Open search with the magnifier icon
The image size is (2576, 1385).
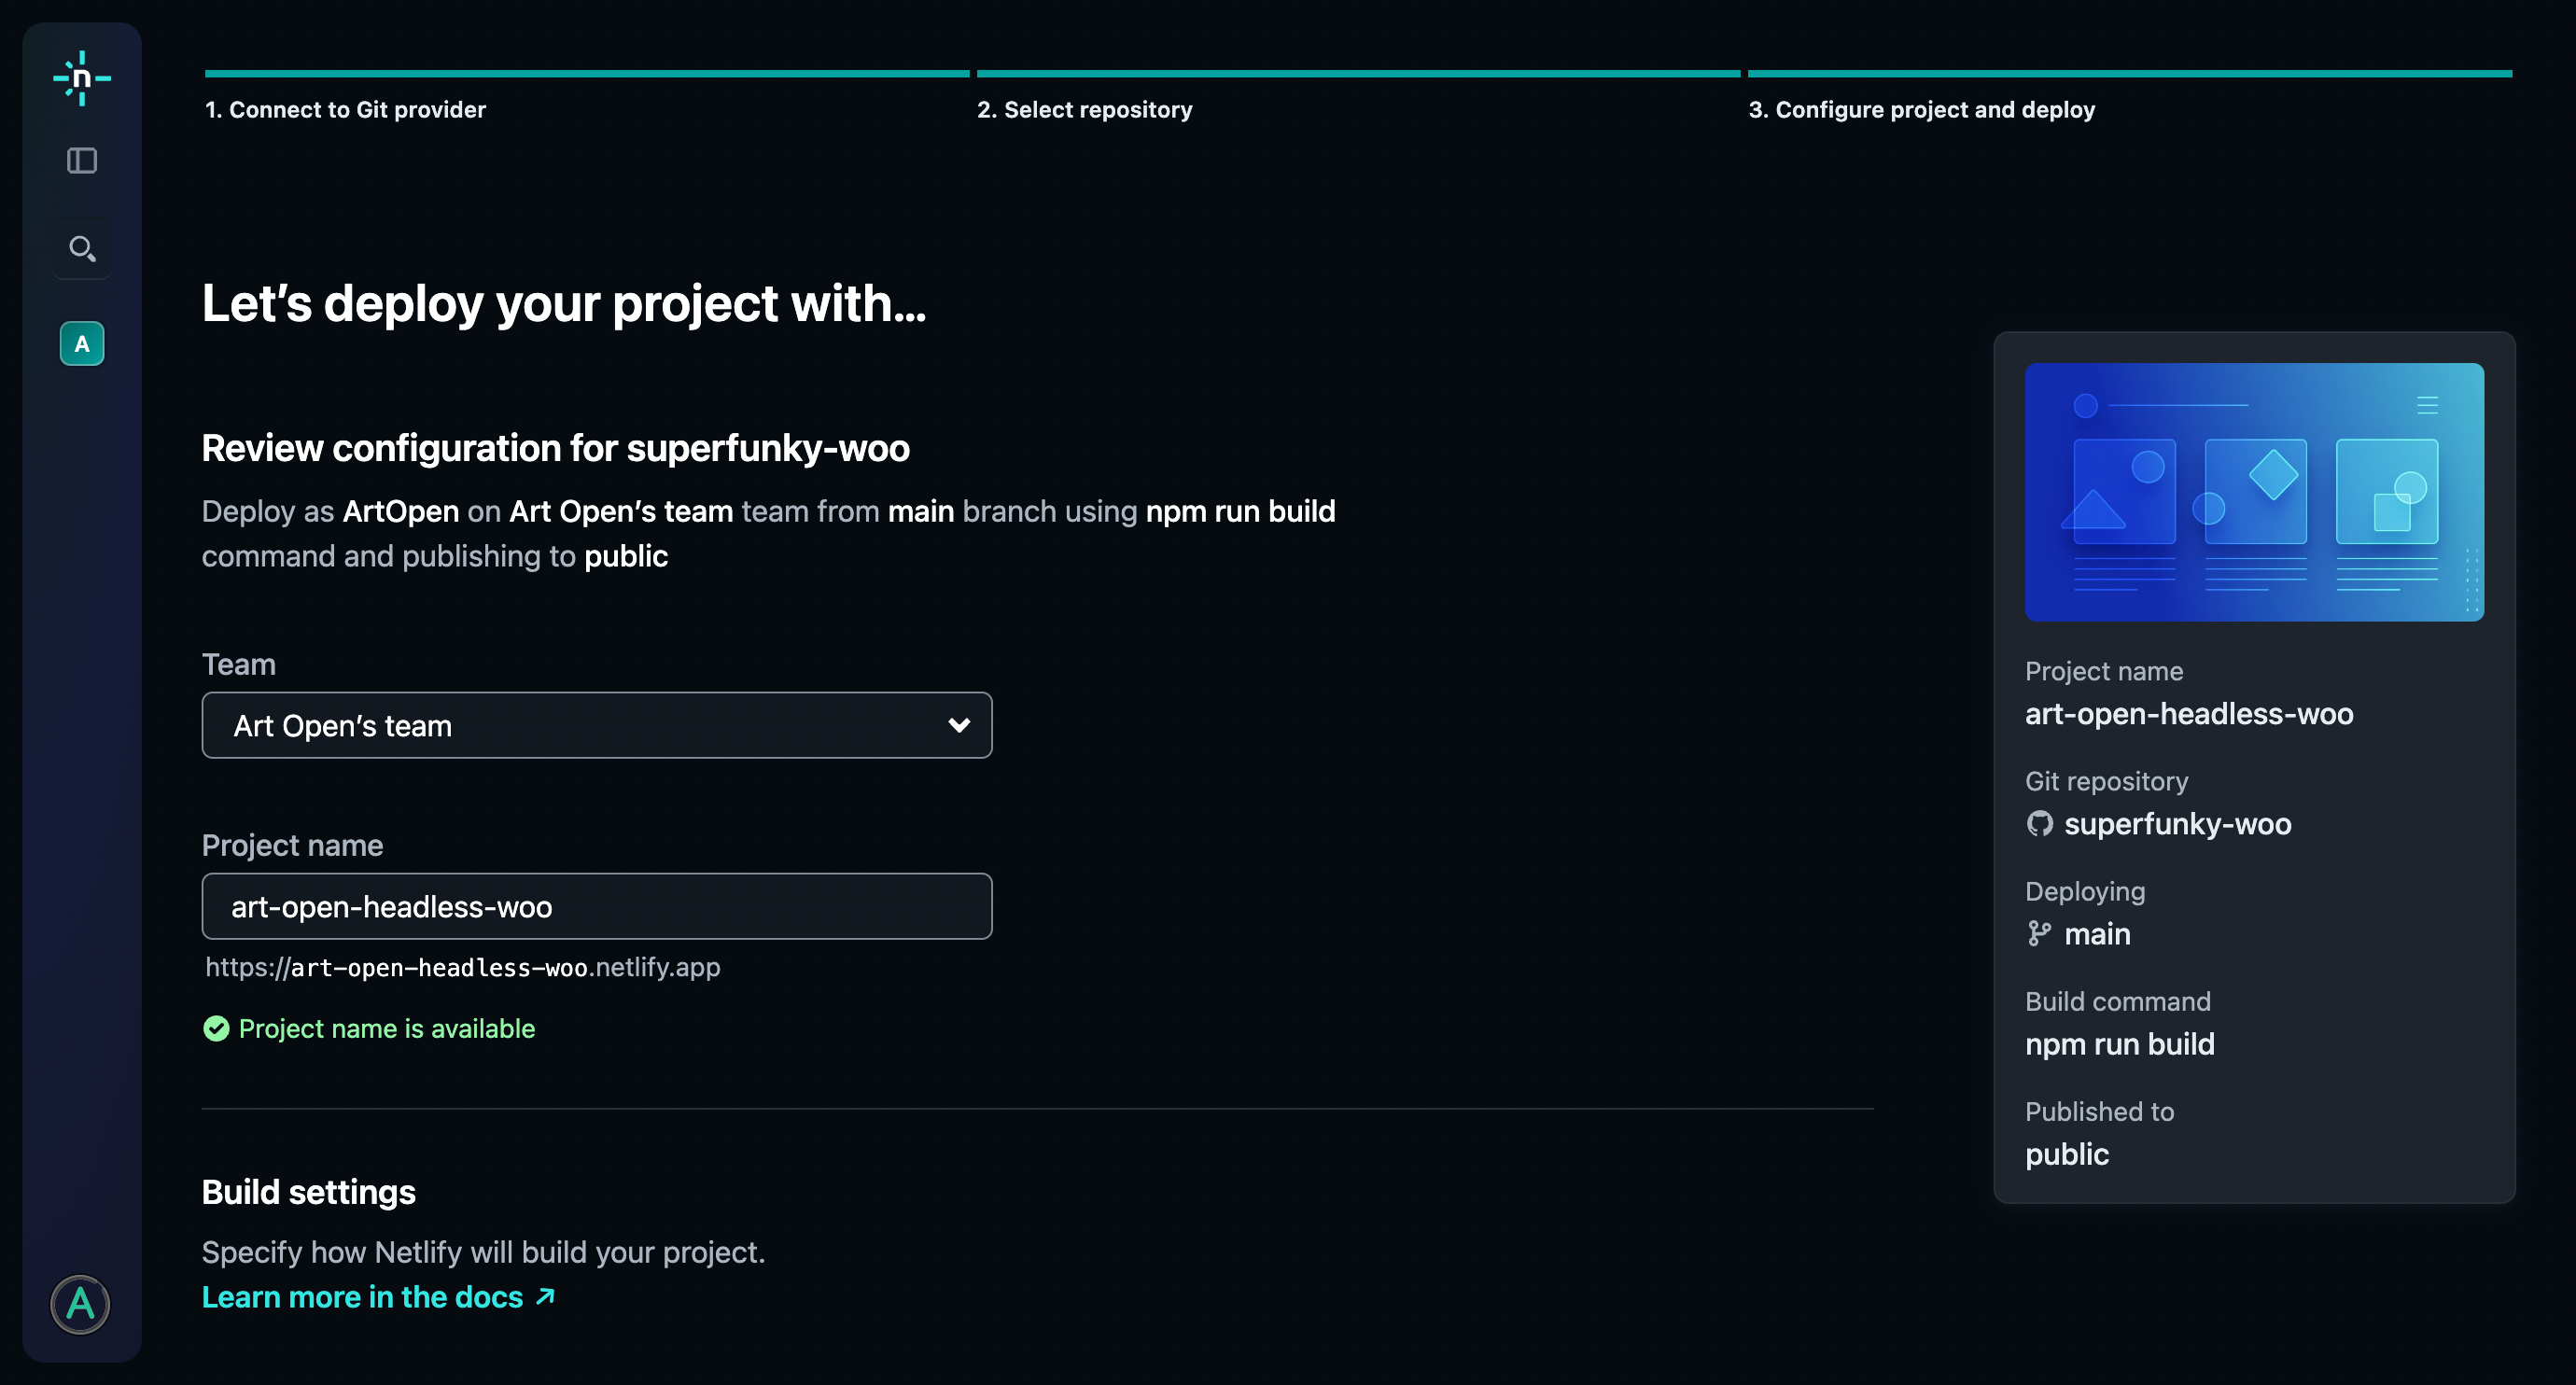(x=81, y=248)
